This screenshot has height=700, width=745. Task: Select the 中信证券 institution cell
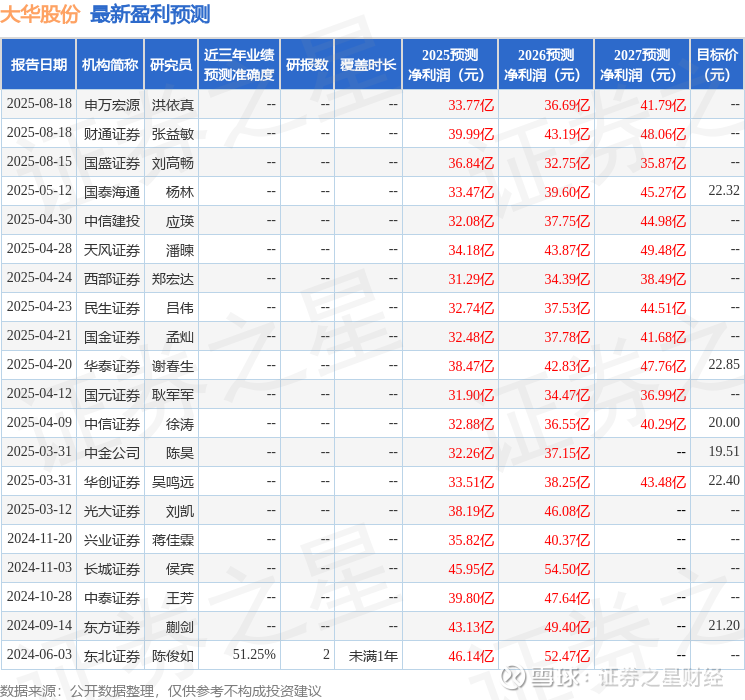click(x=112, y=423)
